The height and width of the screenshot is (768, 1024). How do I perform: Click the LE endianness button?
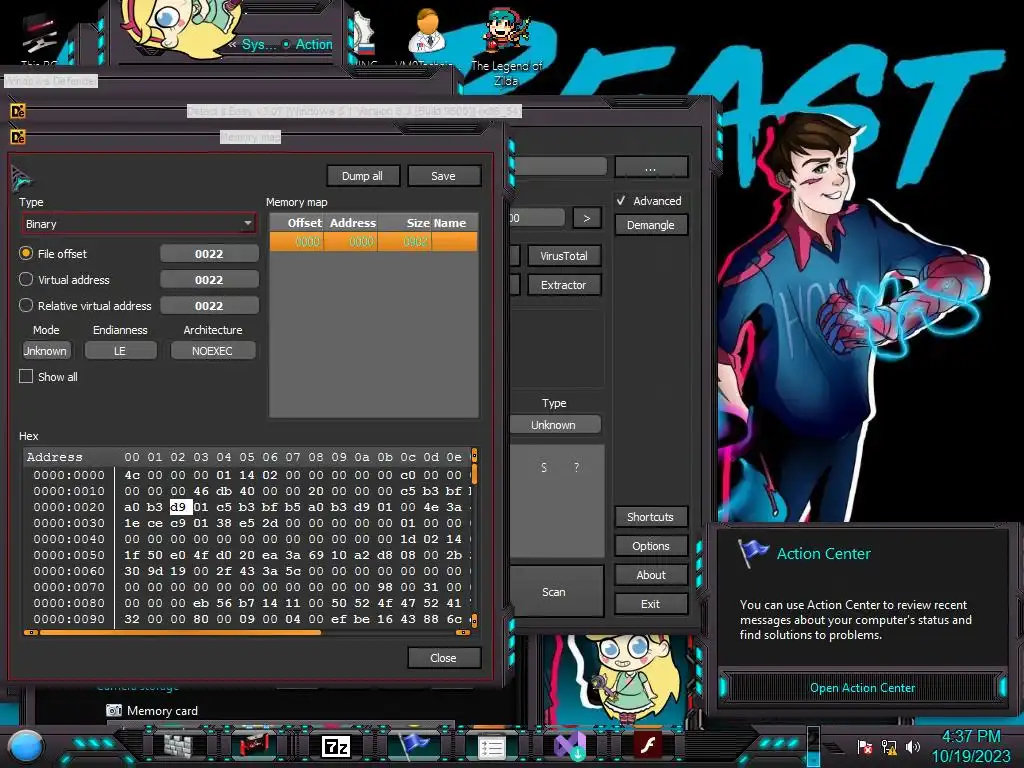pyautogui.click(x=120, y=351)
